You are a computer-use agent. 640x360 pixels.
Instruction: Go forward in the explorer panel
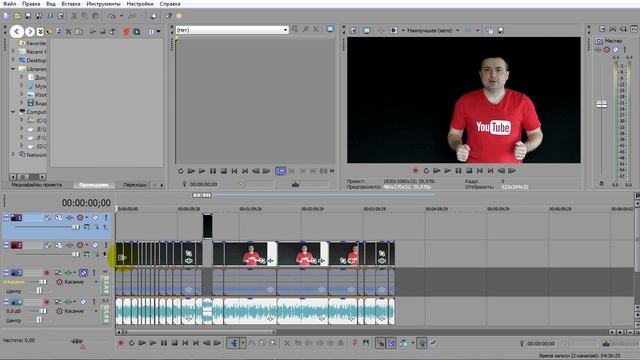(29, 31)
